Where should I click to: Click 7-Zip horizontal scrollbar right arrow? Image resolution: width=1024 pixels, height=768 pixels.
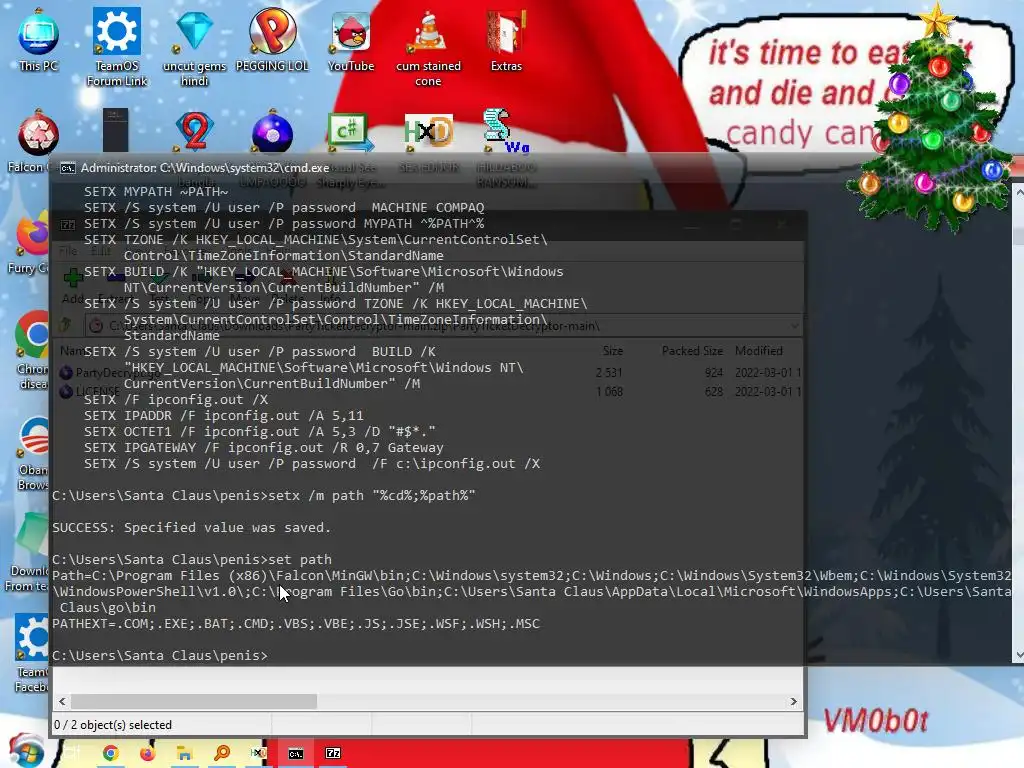[793, 701]
